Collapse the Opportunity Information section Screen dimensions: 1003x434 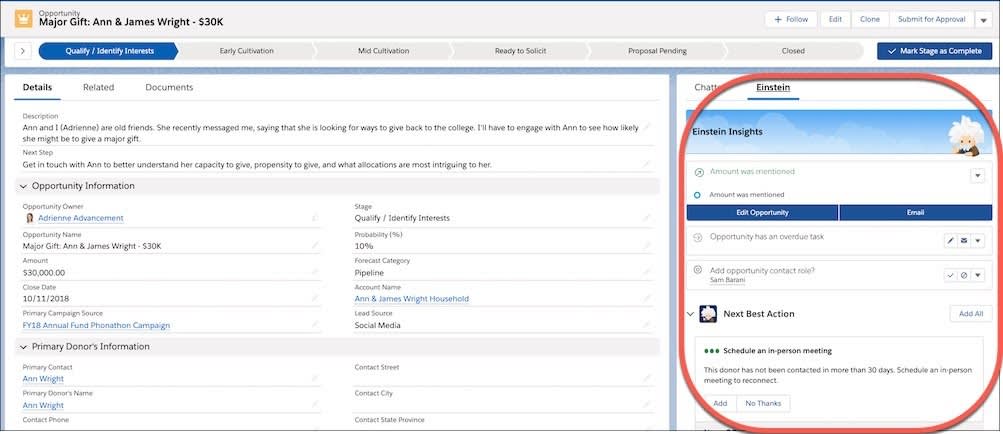[x=24, y=186]
